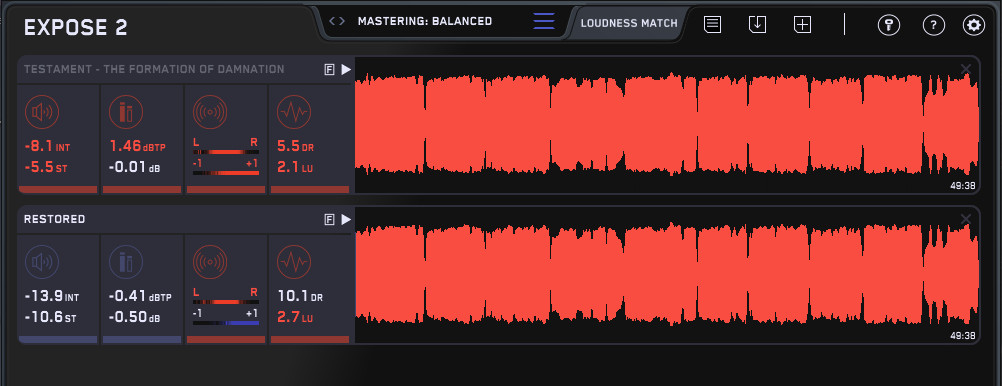1002x386 pixels.
Task: Toggle the F filter button on Testament track
Action: click(329, 70)
